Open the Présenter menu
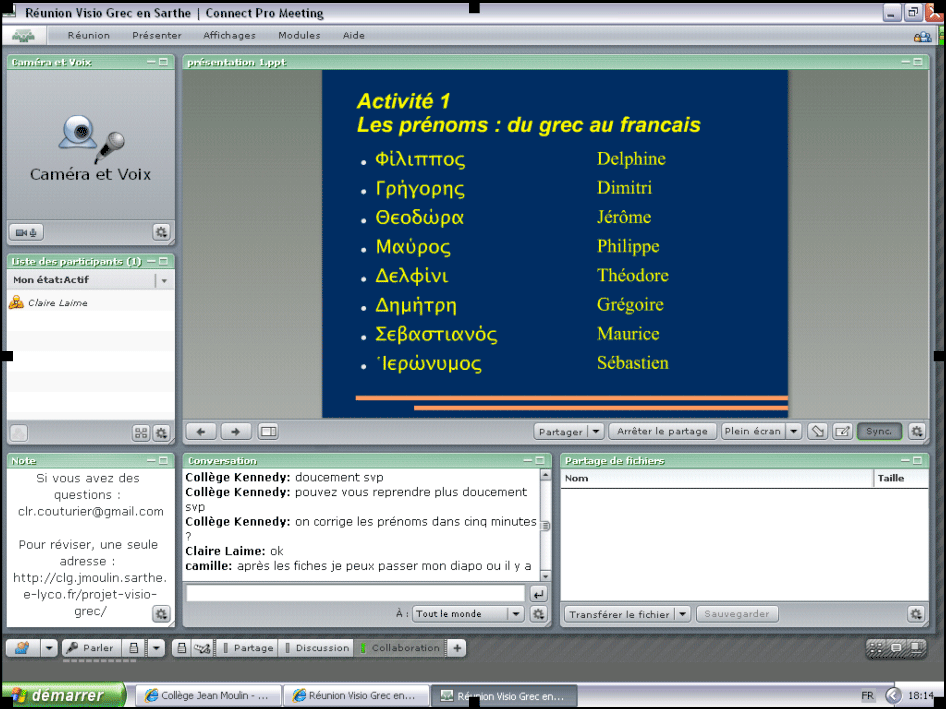The height and width of the screenshot is (709, 946). click(157, 35)
